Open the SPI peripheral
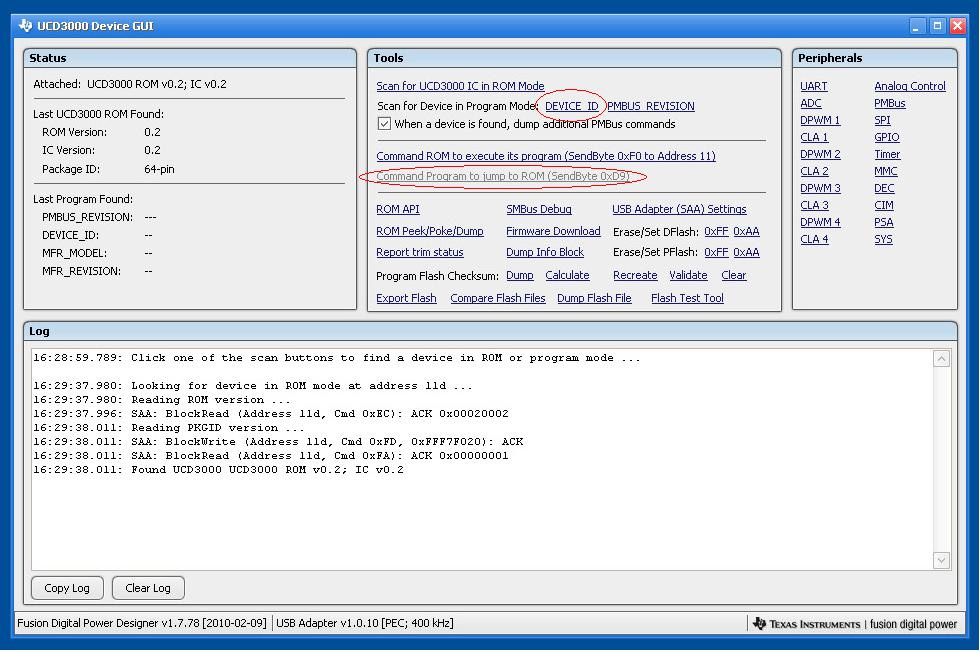This screenshot has height=652, width=980. coord(882,120)
